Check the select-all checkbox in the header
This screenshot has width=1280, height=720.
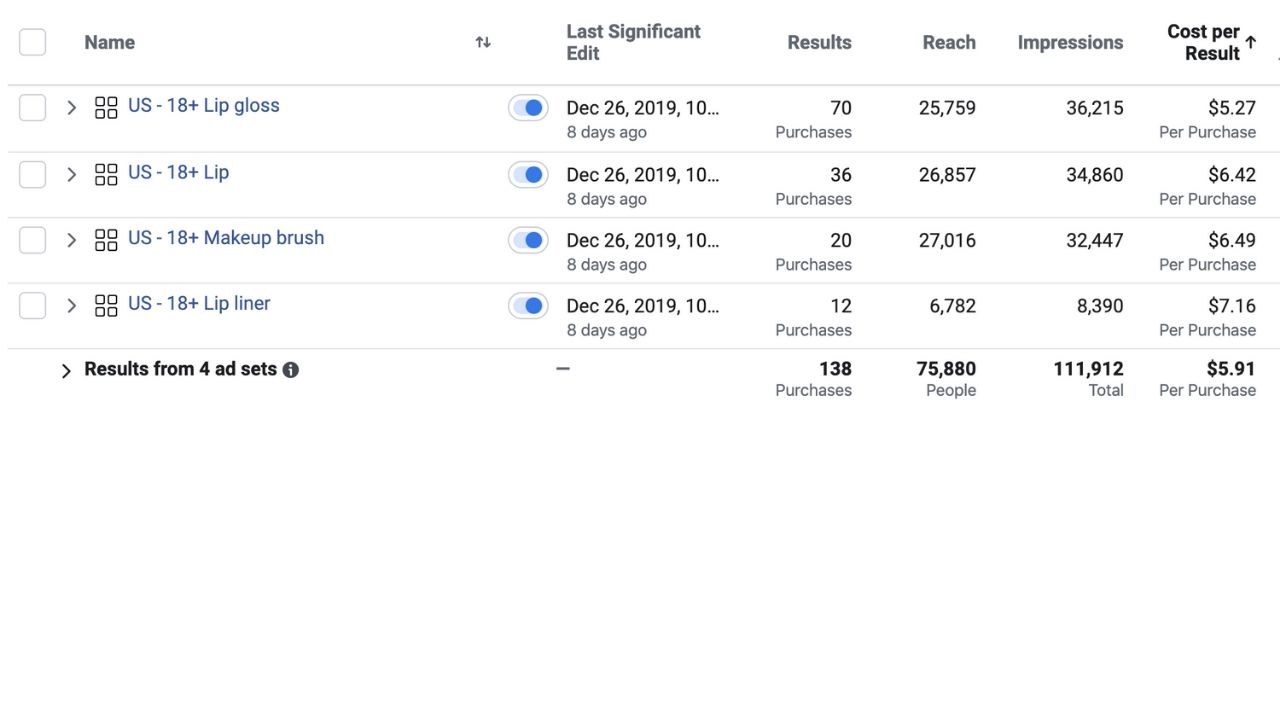[x=32, y=41]
